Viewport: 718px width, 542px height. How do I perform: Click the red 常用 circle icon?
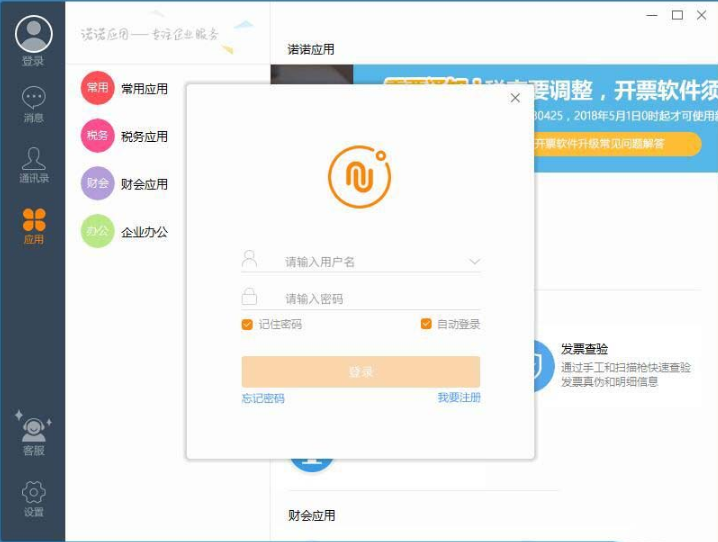tap(97, 88)
